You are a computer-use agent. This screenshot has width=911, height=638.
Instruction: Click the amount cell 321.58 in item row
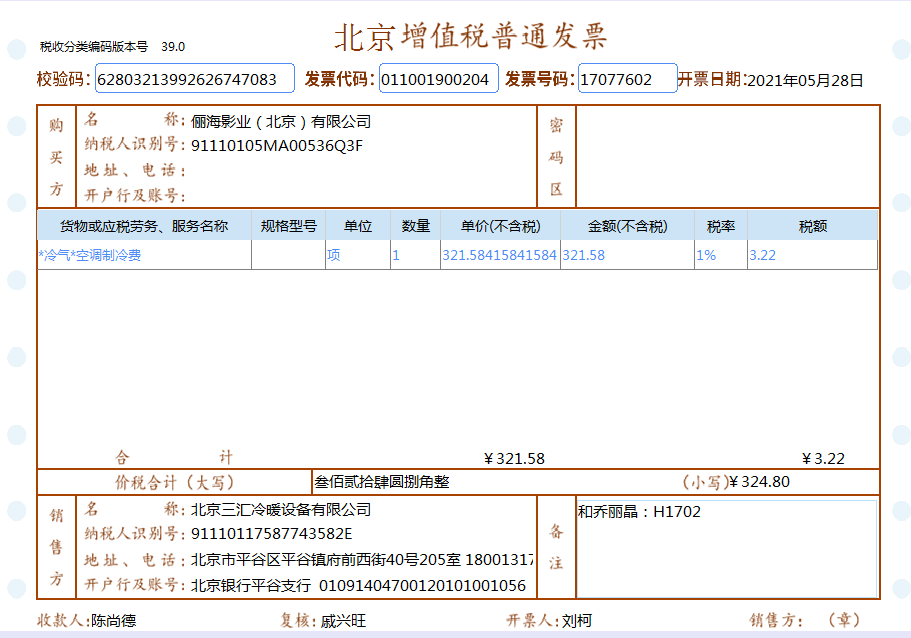coord(627,255)
